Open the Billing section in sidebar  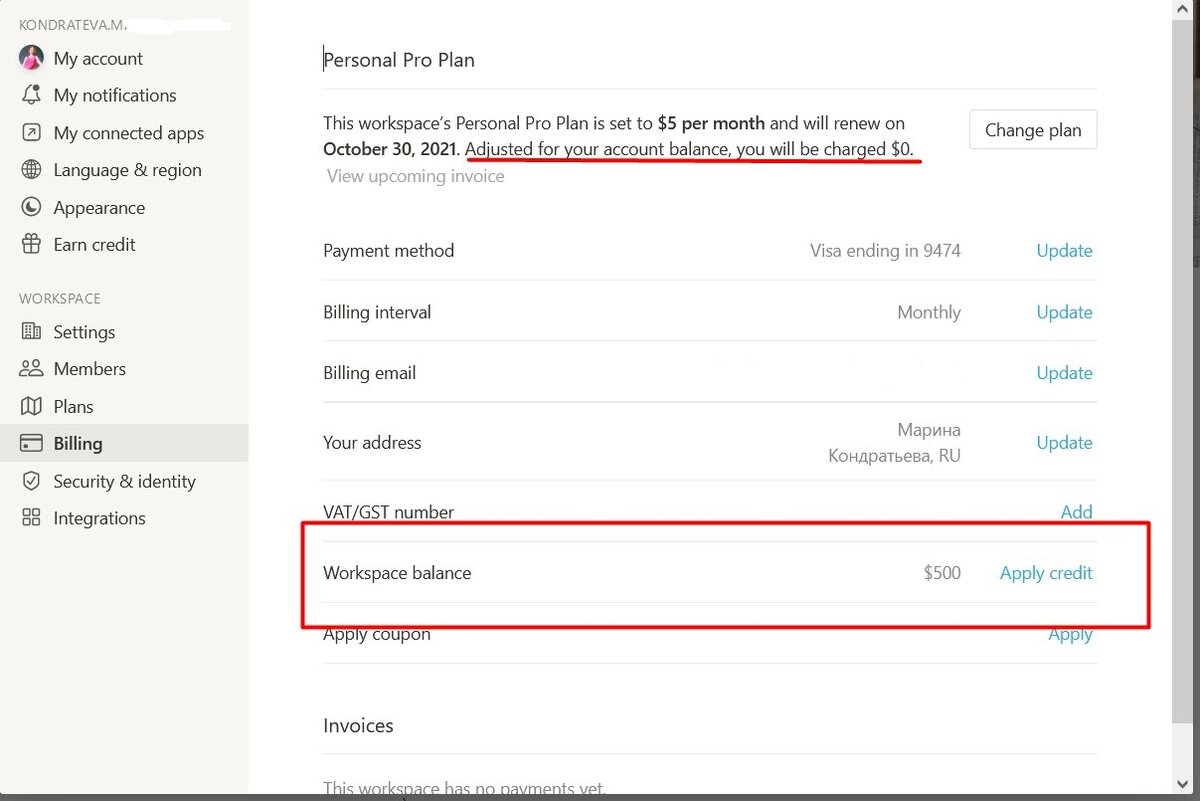point(78,444)
